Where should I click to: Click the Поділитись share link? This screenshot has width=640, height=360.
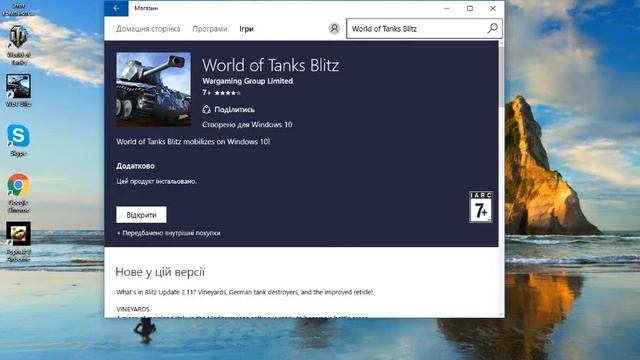pyautogui.click(x=234, y=109)
